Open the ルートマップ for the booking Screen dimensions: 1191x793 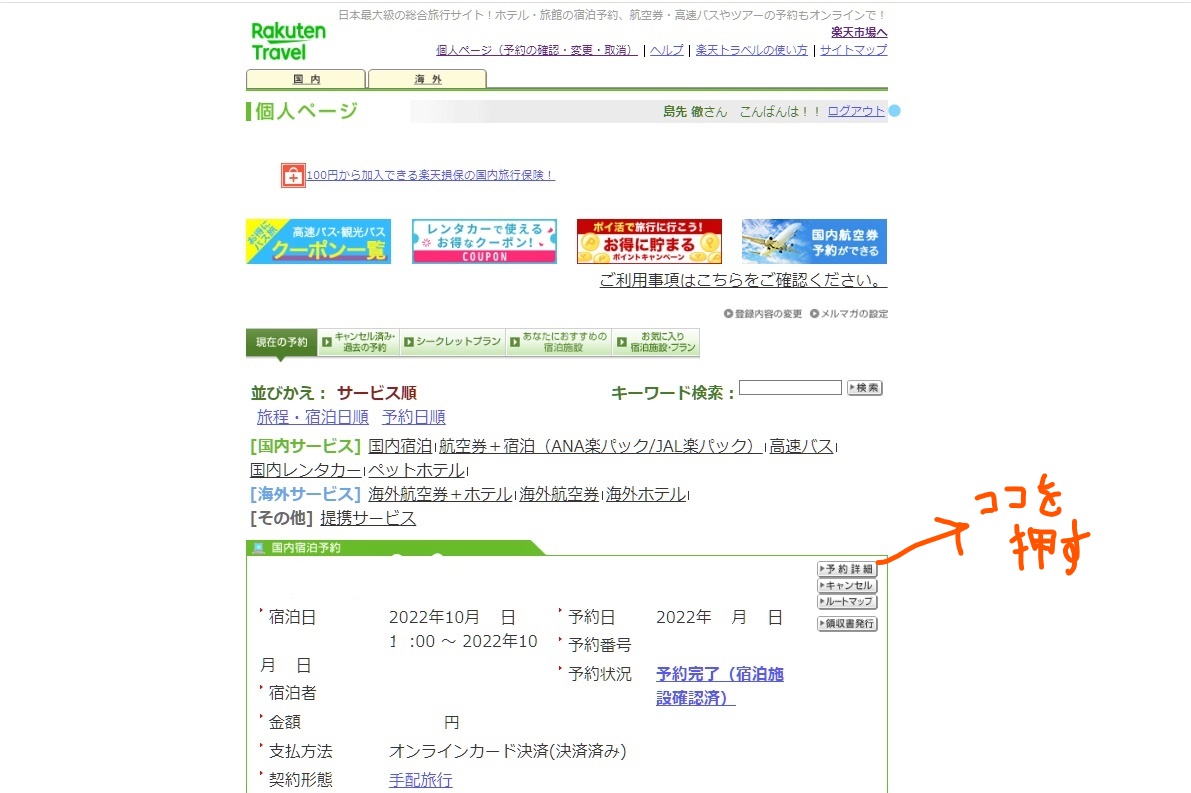point(847,602)
